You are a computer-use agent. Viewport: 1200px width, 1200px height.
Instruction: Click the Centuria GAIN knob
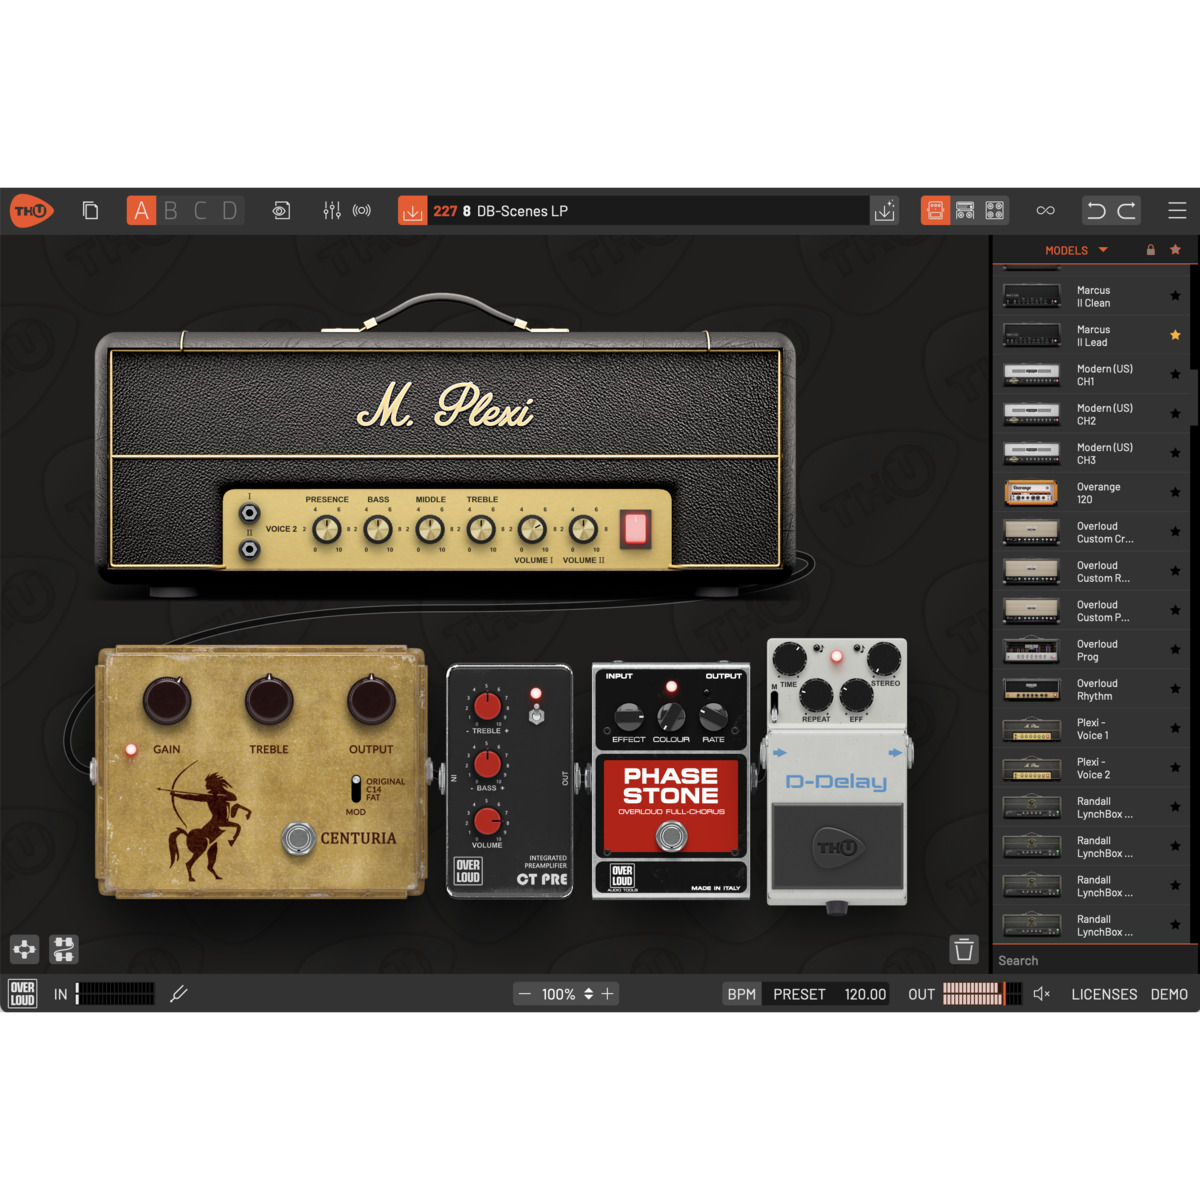[x=167, y=701]
